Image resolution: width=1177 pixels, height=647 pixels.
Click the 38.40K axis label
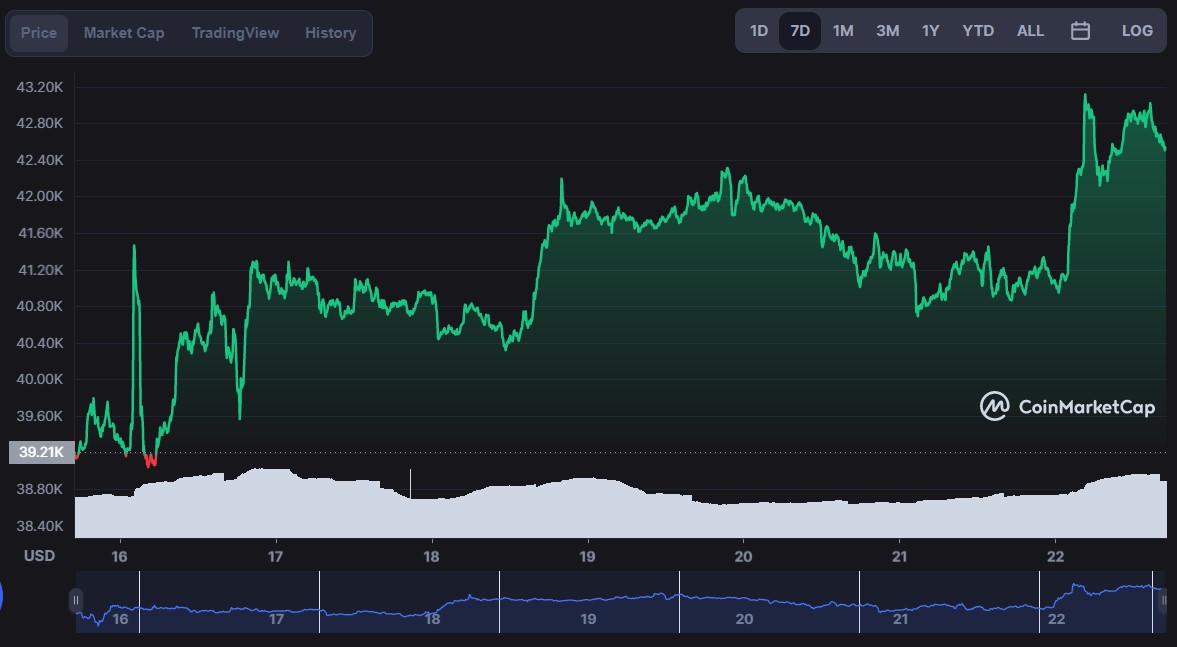pos(40,525)
